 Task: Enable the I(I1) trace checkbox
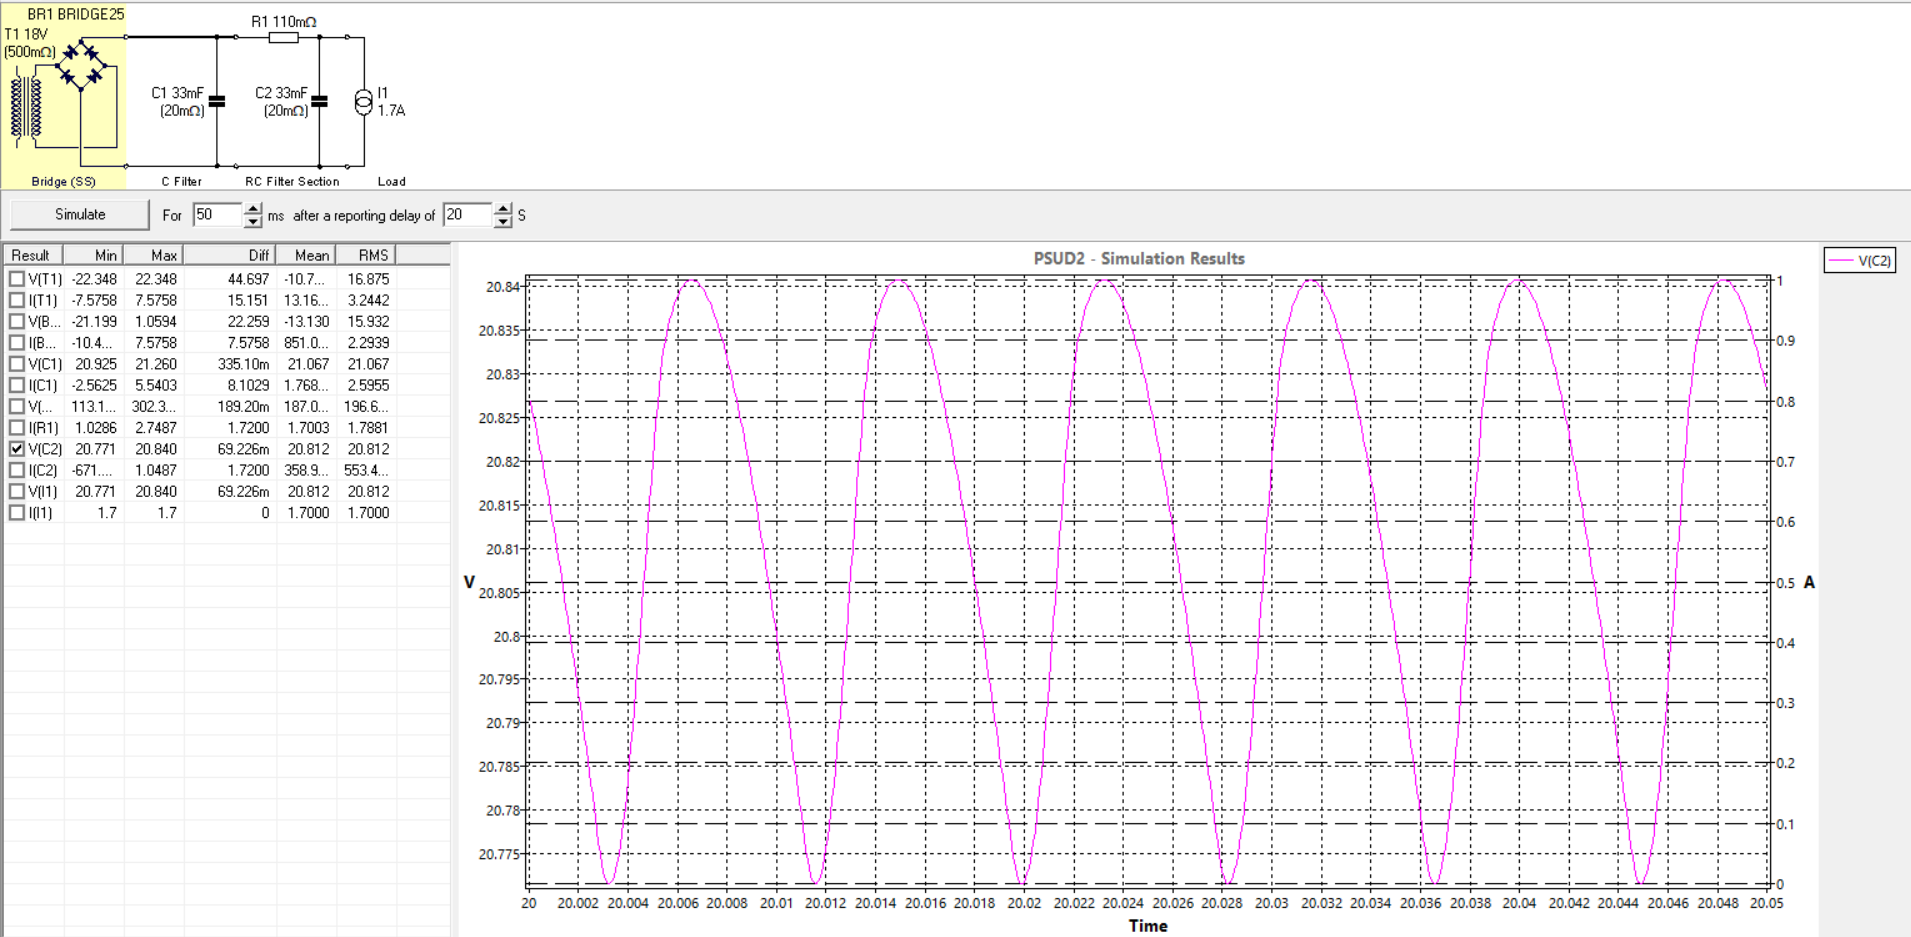[17, 513]
